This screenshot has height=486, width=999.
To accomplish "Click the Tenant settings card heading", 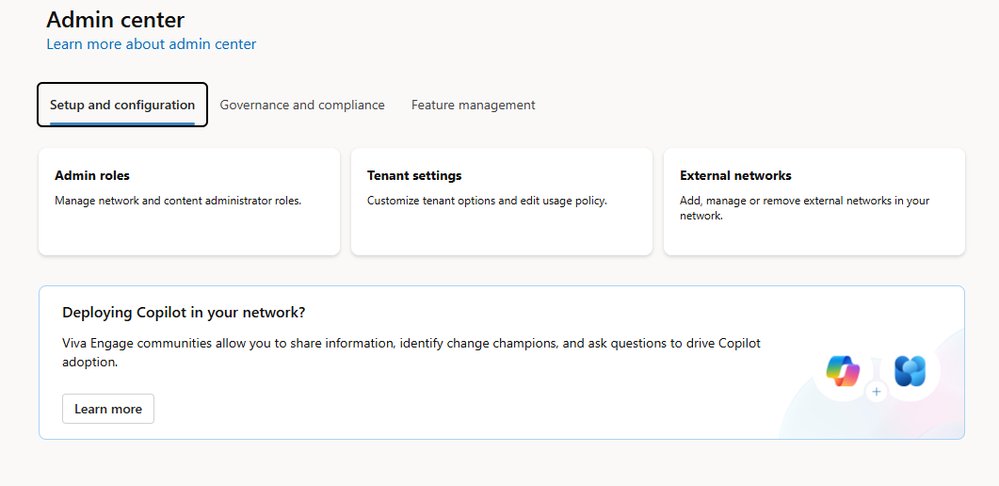I will click(414, 176).
